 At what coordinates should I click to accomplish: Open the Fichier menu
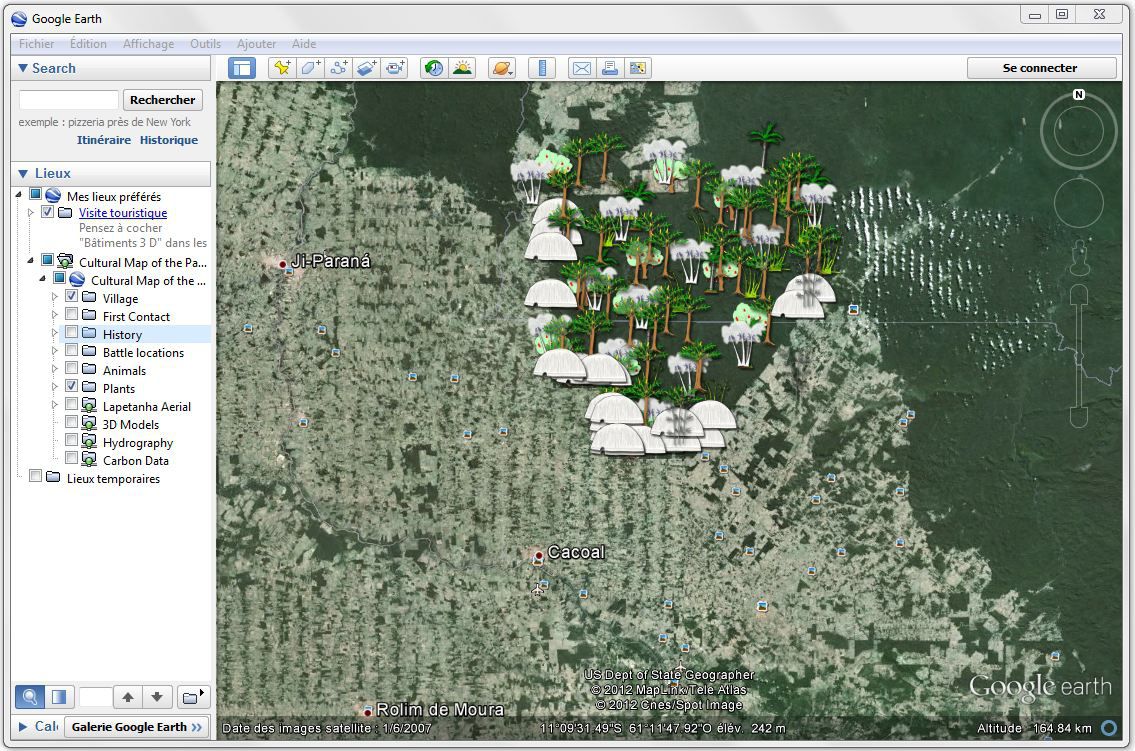point(36,43)
